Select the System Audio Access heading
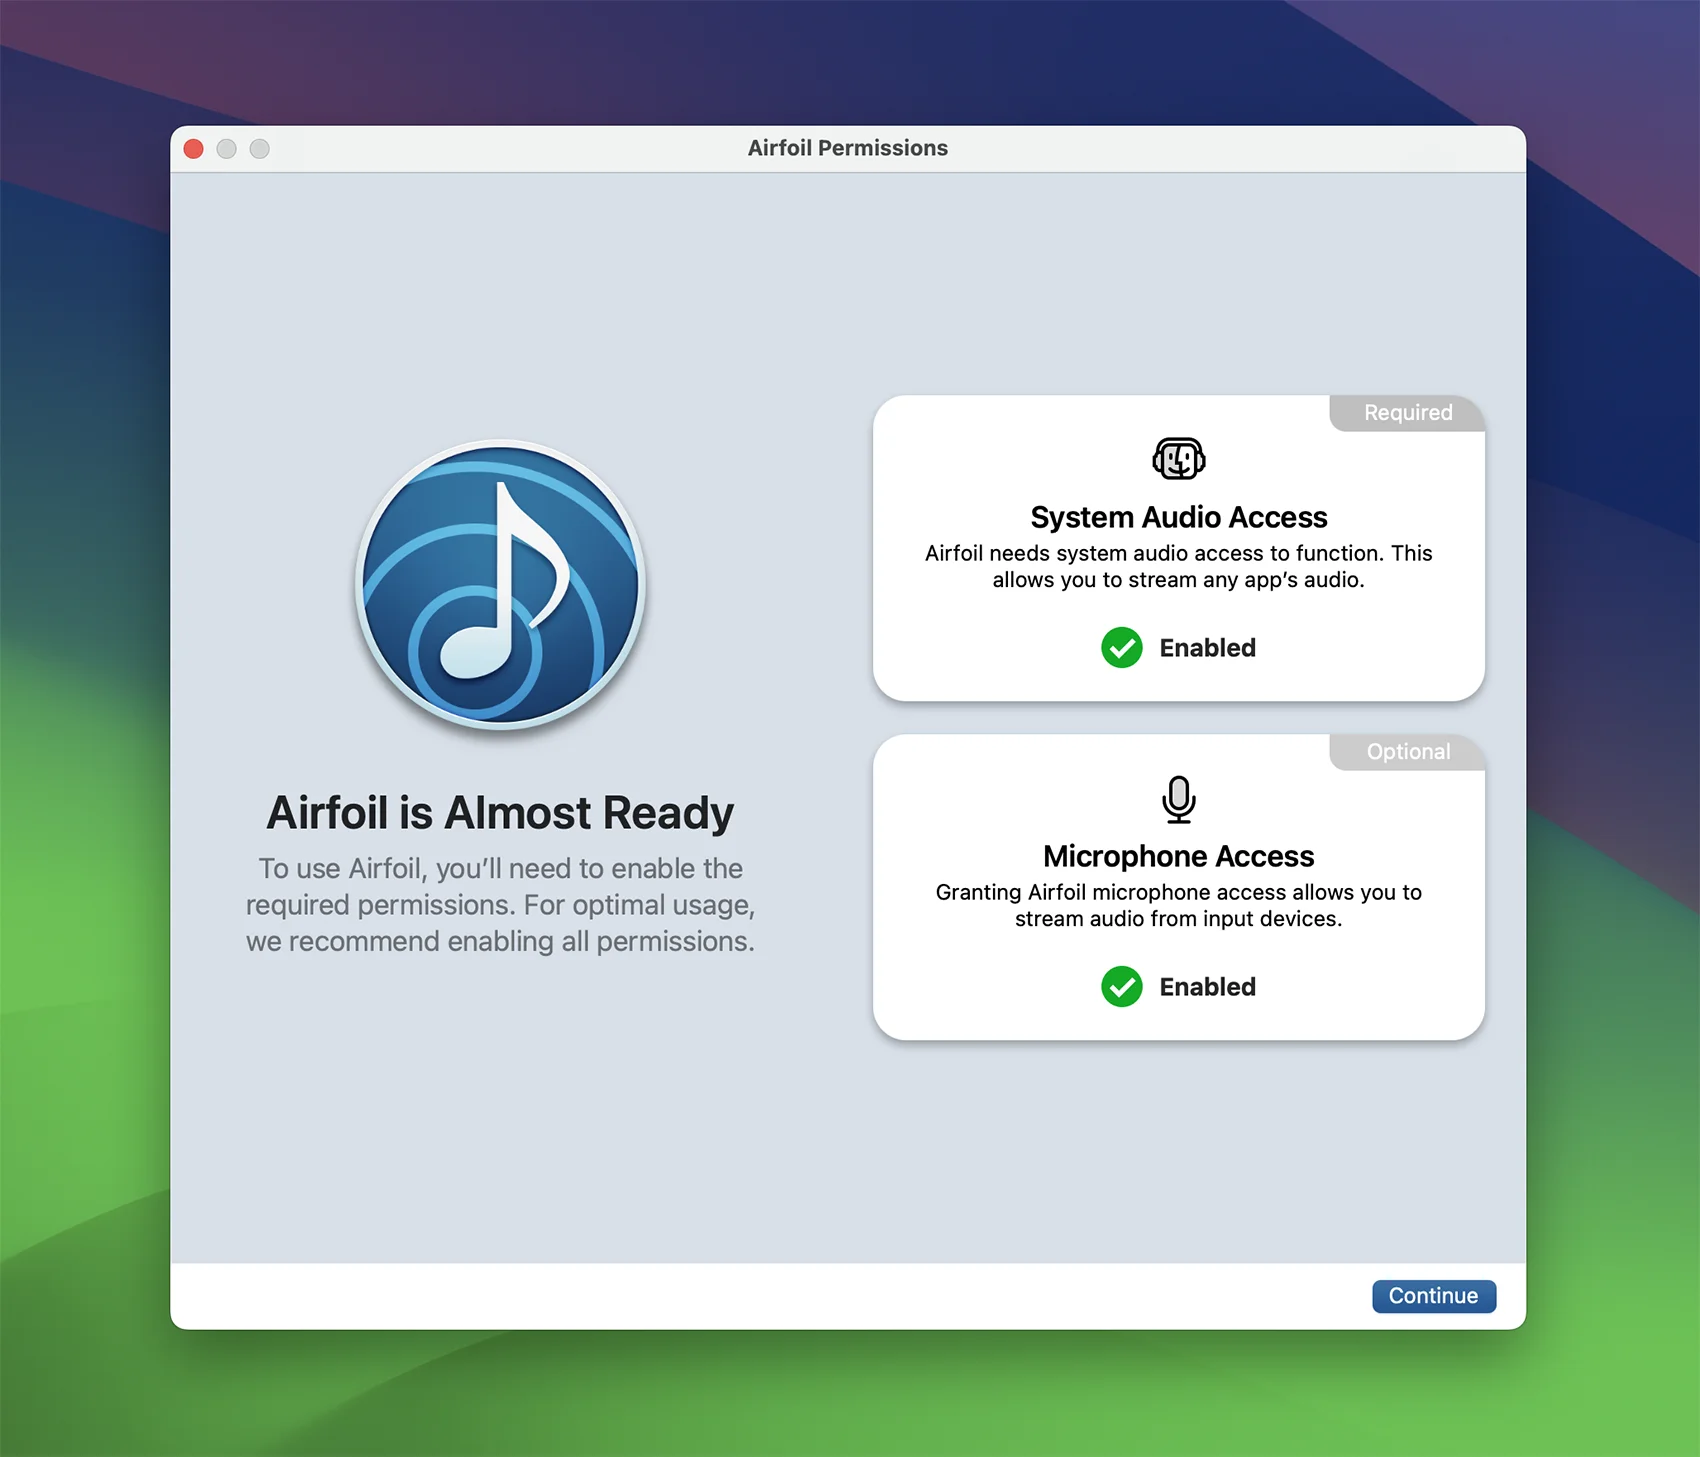 pos(1178,517)
